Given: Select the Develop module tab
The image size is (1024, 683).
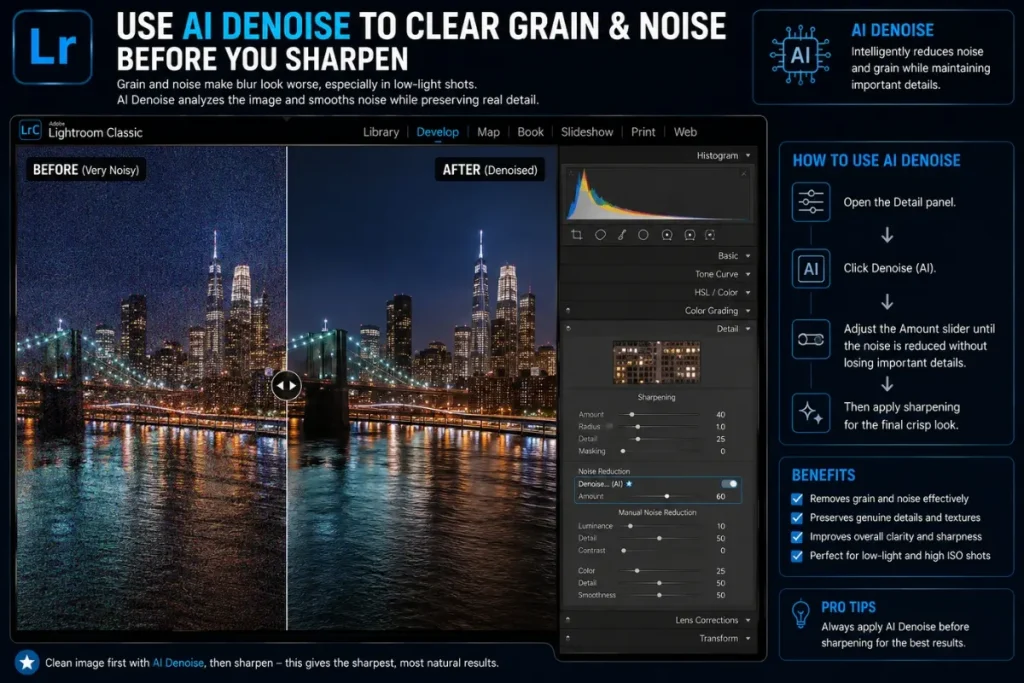Looking at the screenshot, I should 438,132.
